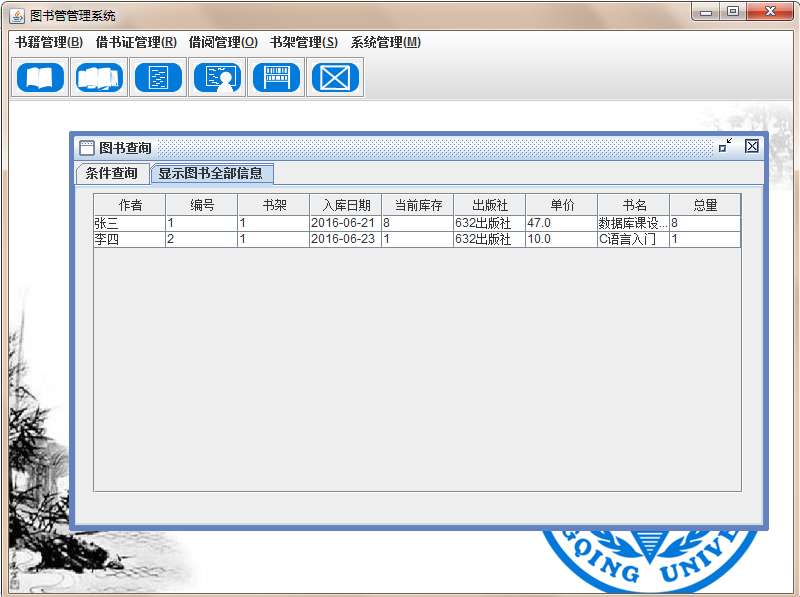Click the document list toolbar icon

point(158,78)
